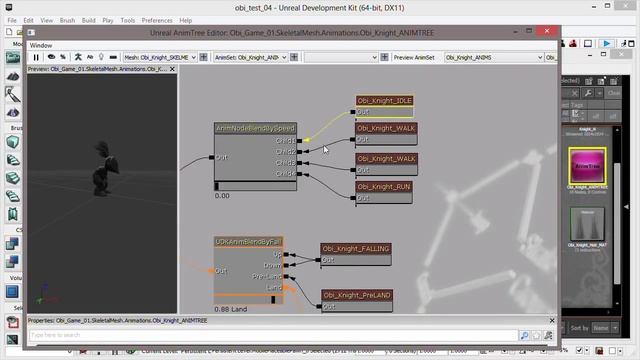Click the properties search input field

[273, 335]
